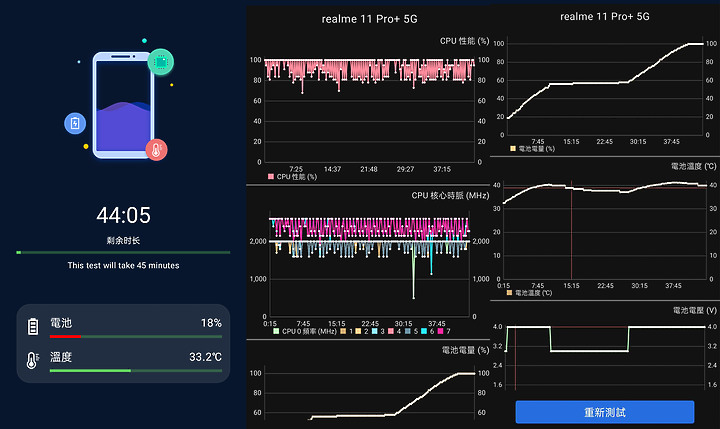Viewport: 720px width, 429px height.
Task: Click the battery temperature graph curve
Action: (605, 191)
